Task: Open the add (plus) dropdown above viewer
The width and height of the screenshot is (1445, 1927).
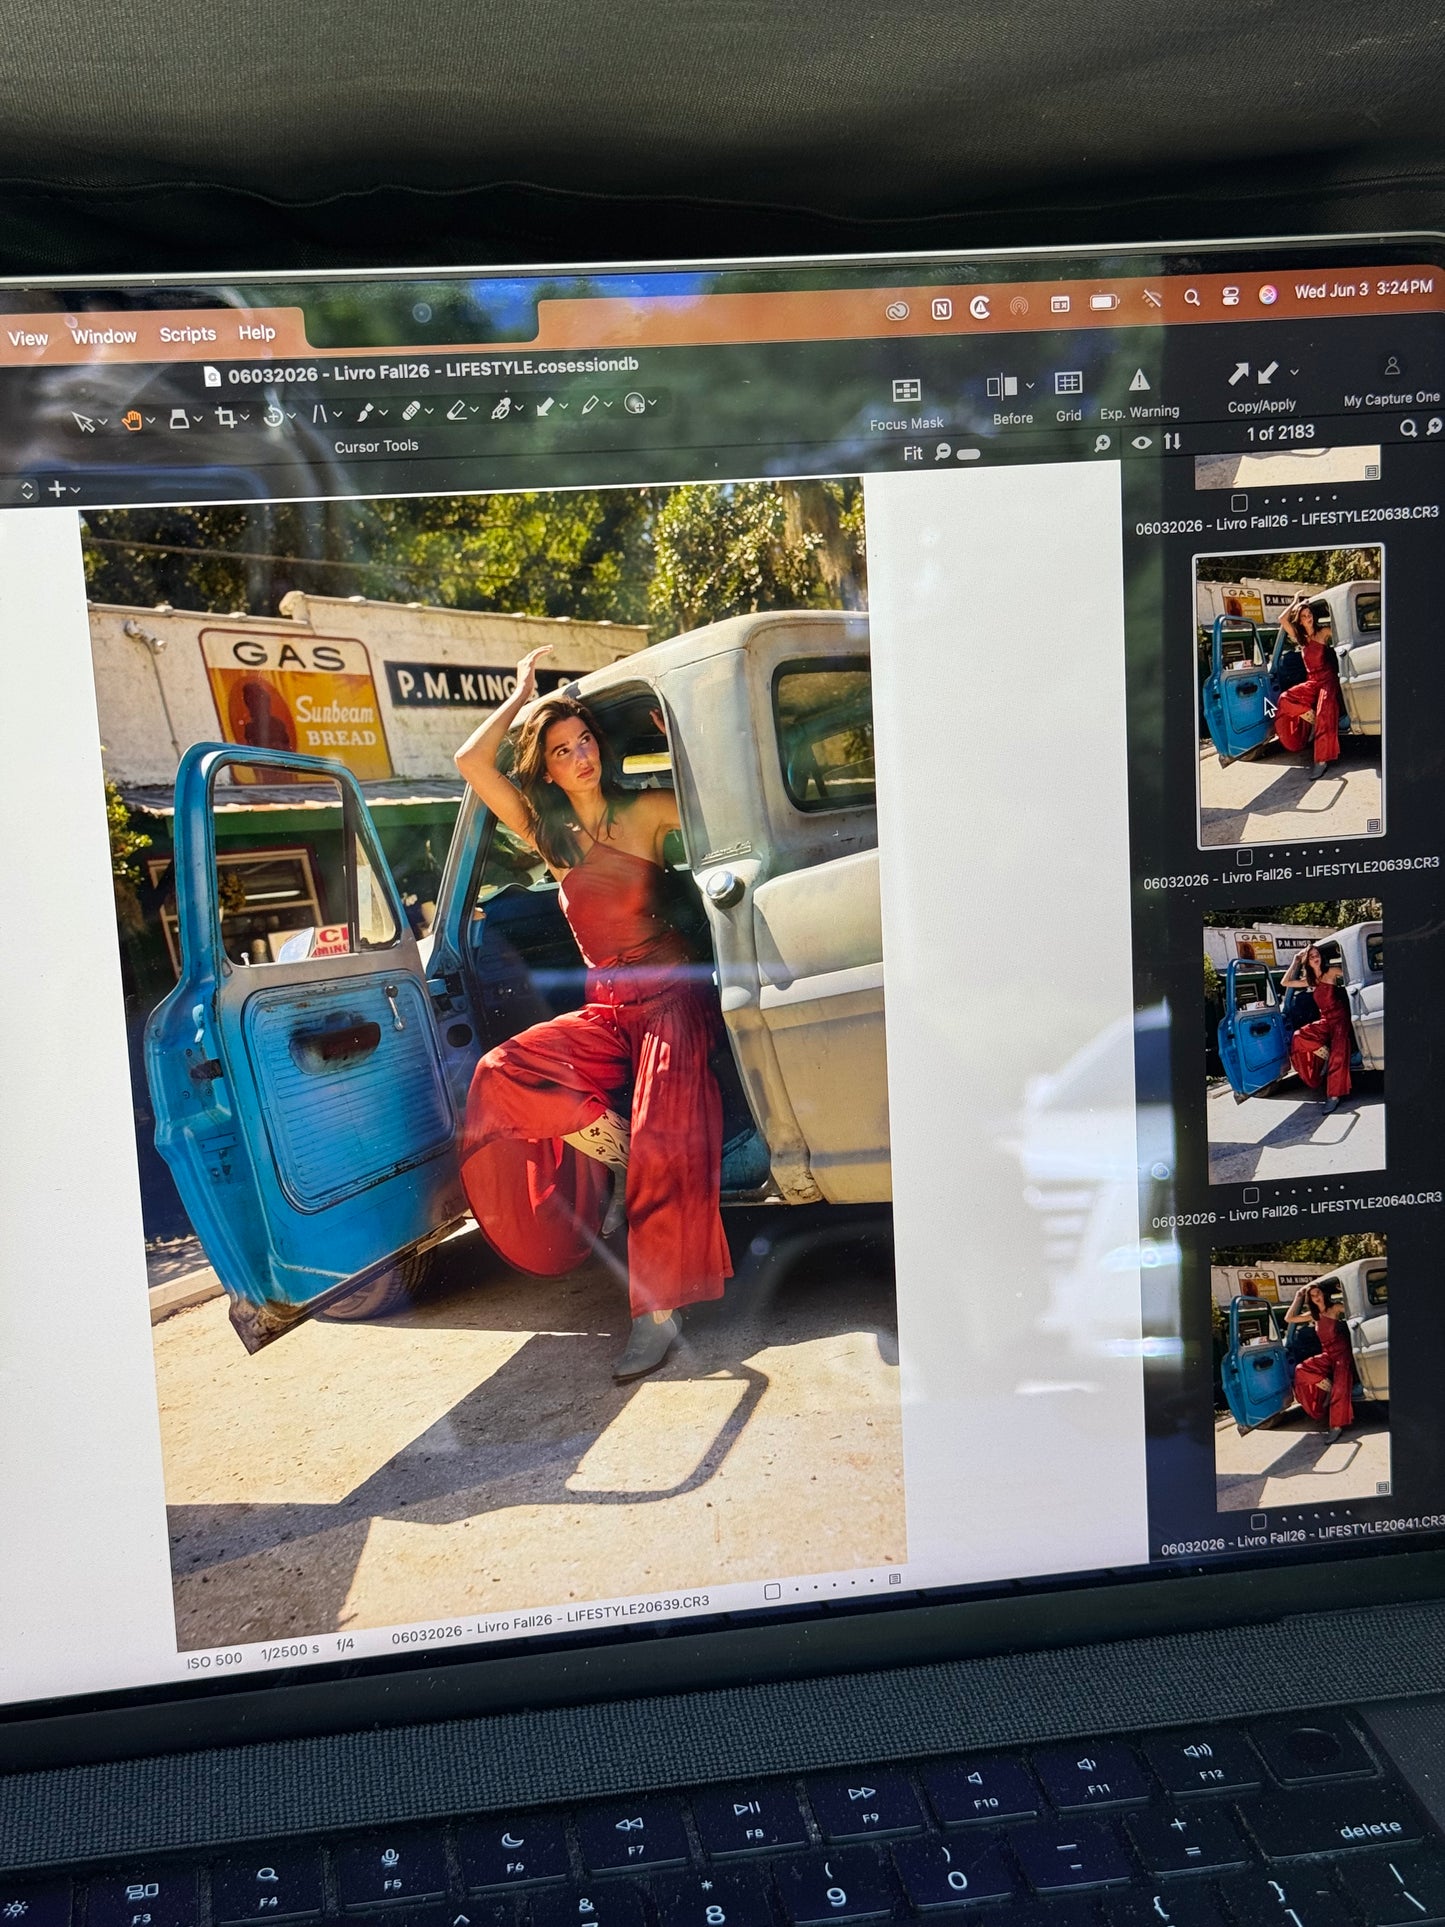Action: pyautogui.click(x=63, y=489)
